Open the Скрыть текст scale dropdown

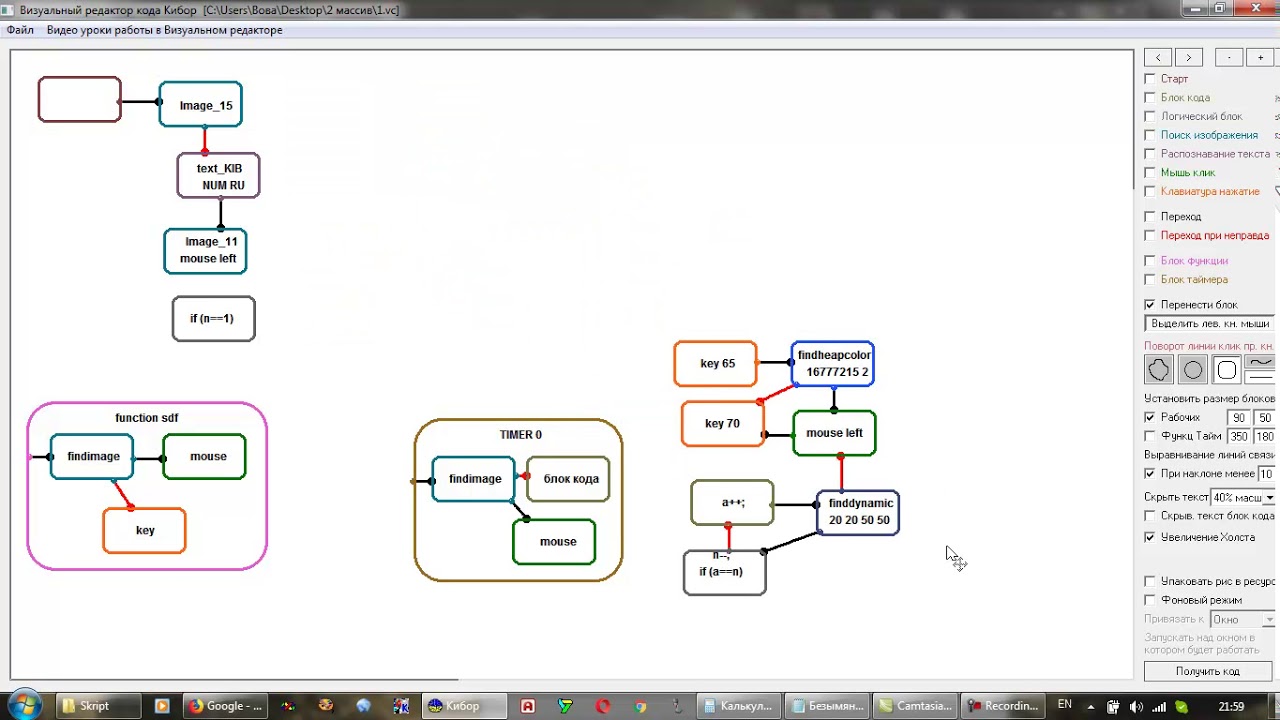click(x=1242, y=497)
